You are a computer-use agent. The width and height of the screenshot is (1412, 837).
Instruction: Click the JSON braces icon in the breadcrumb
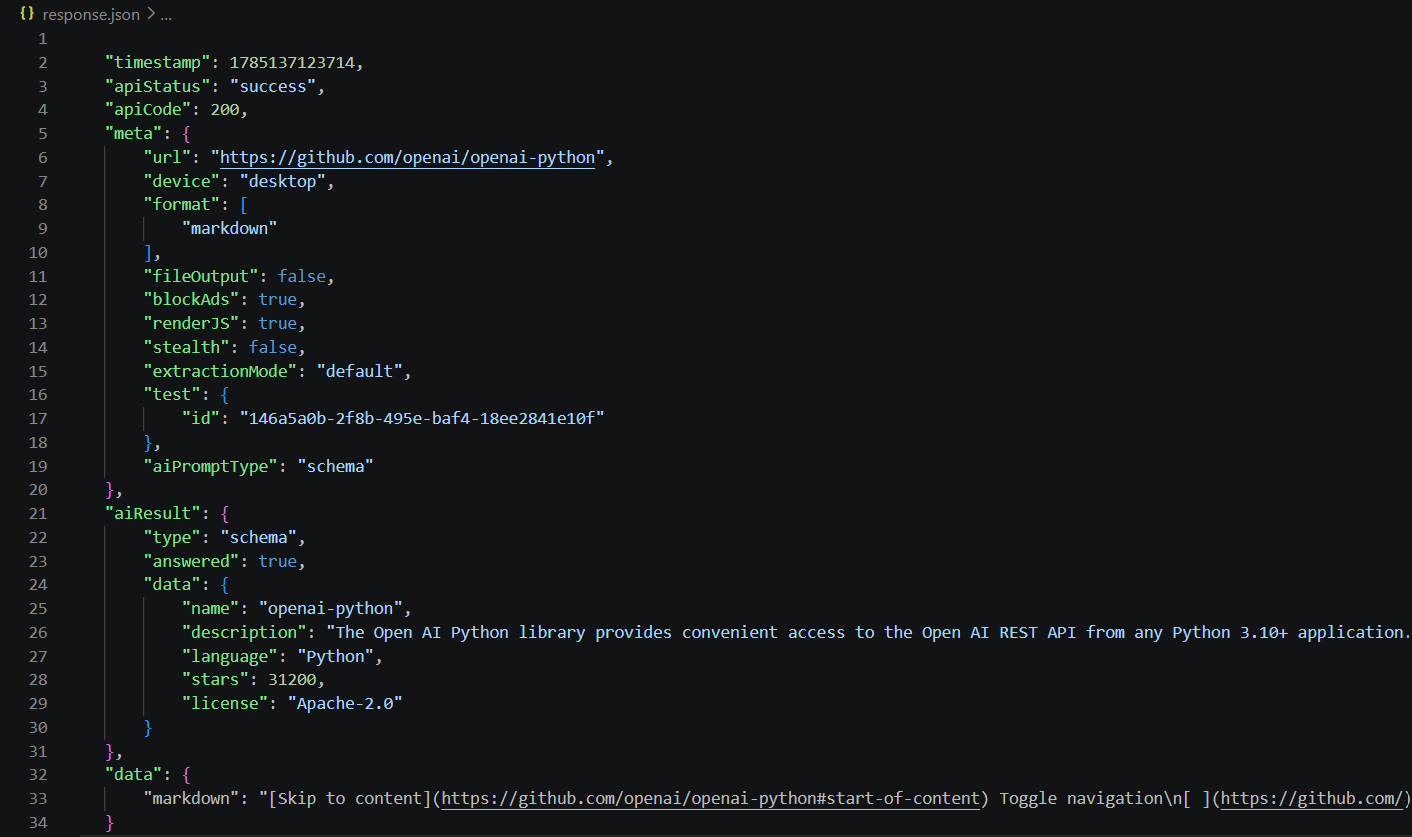(27, 15)
